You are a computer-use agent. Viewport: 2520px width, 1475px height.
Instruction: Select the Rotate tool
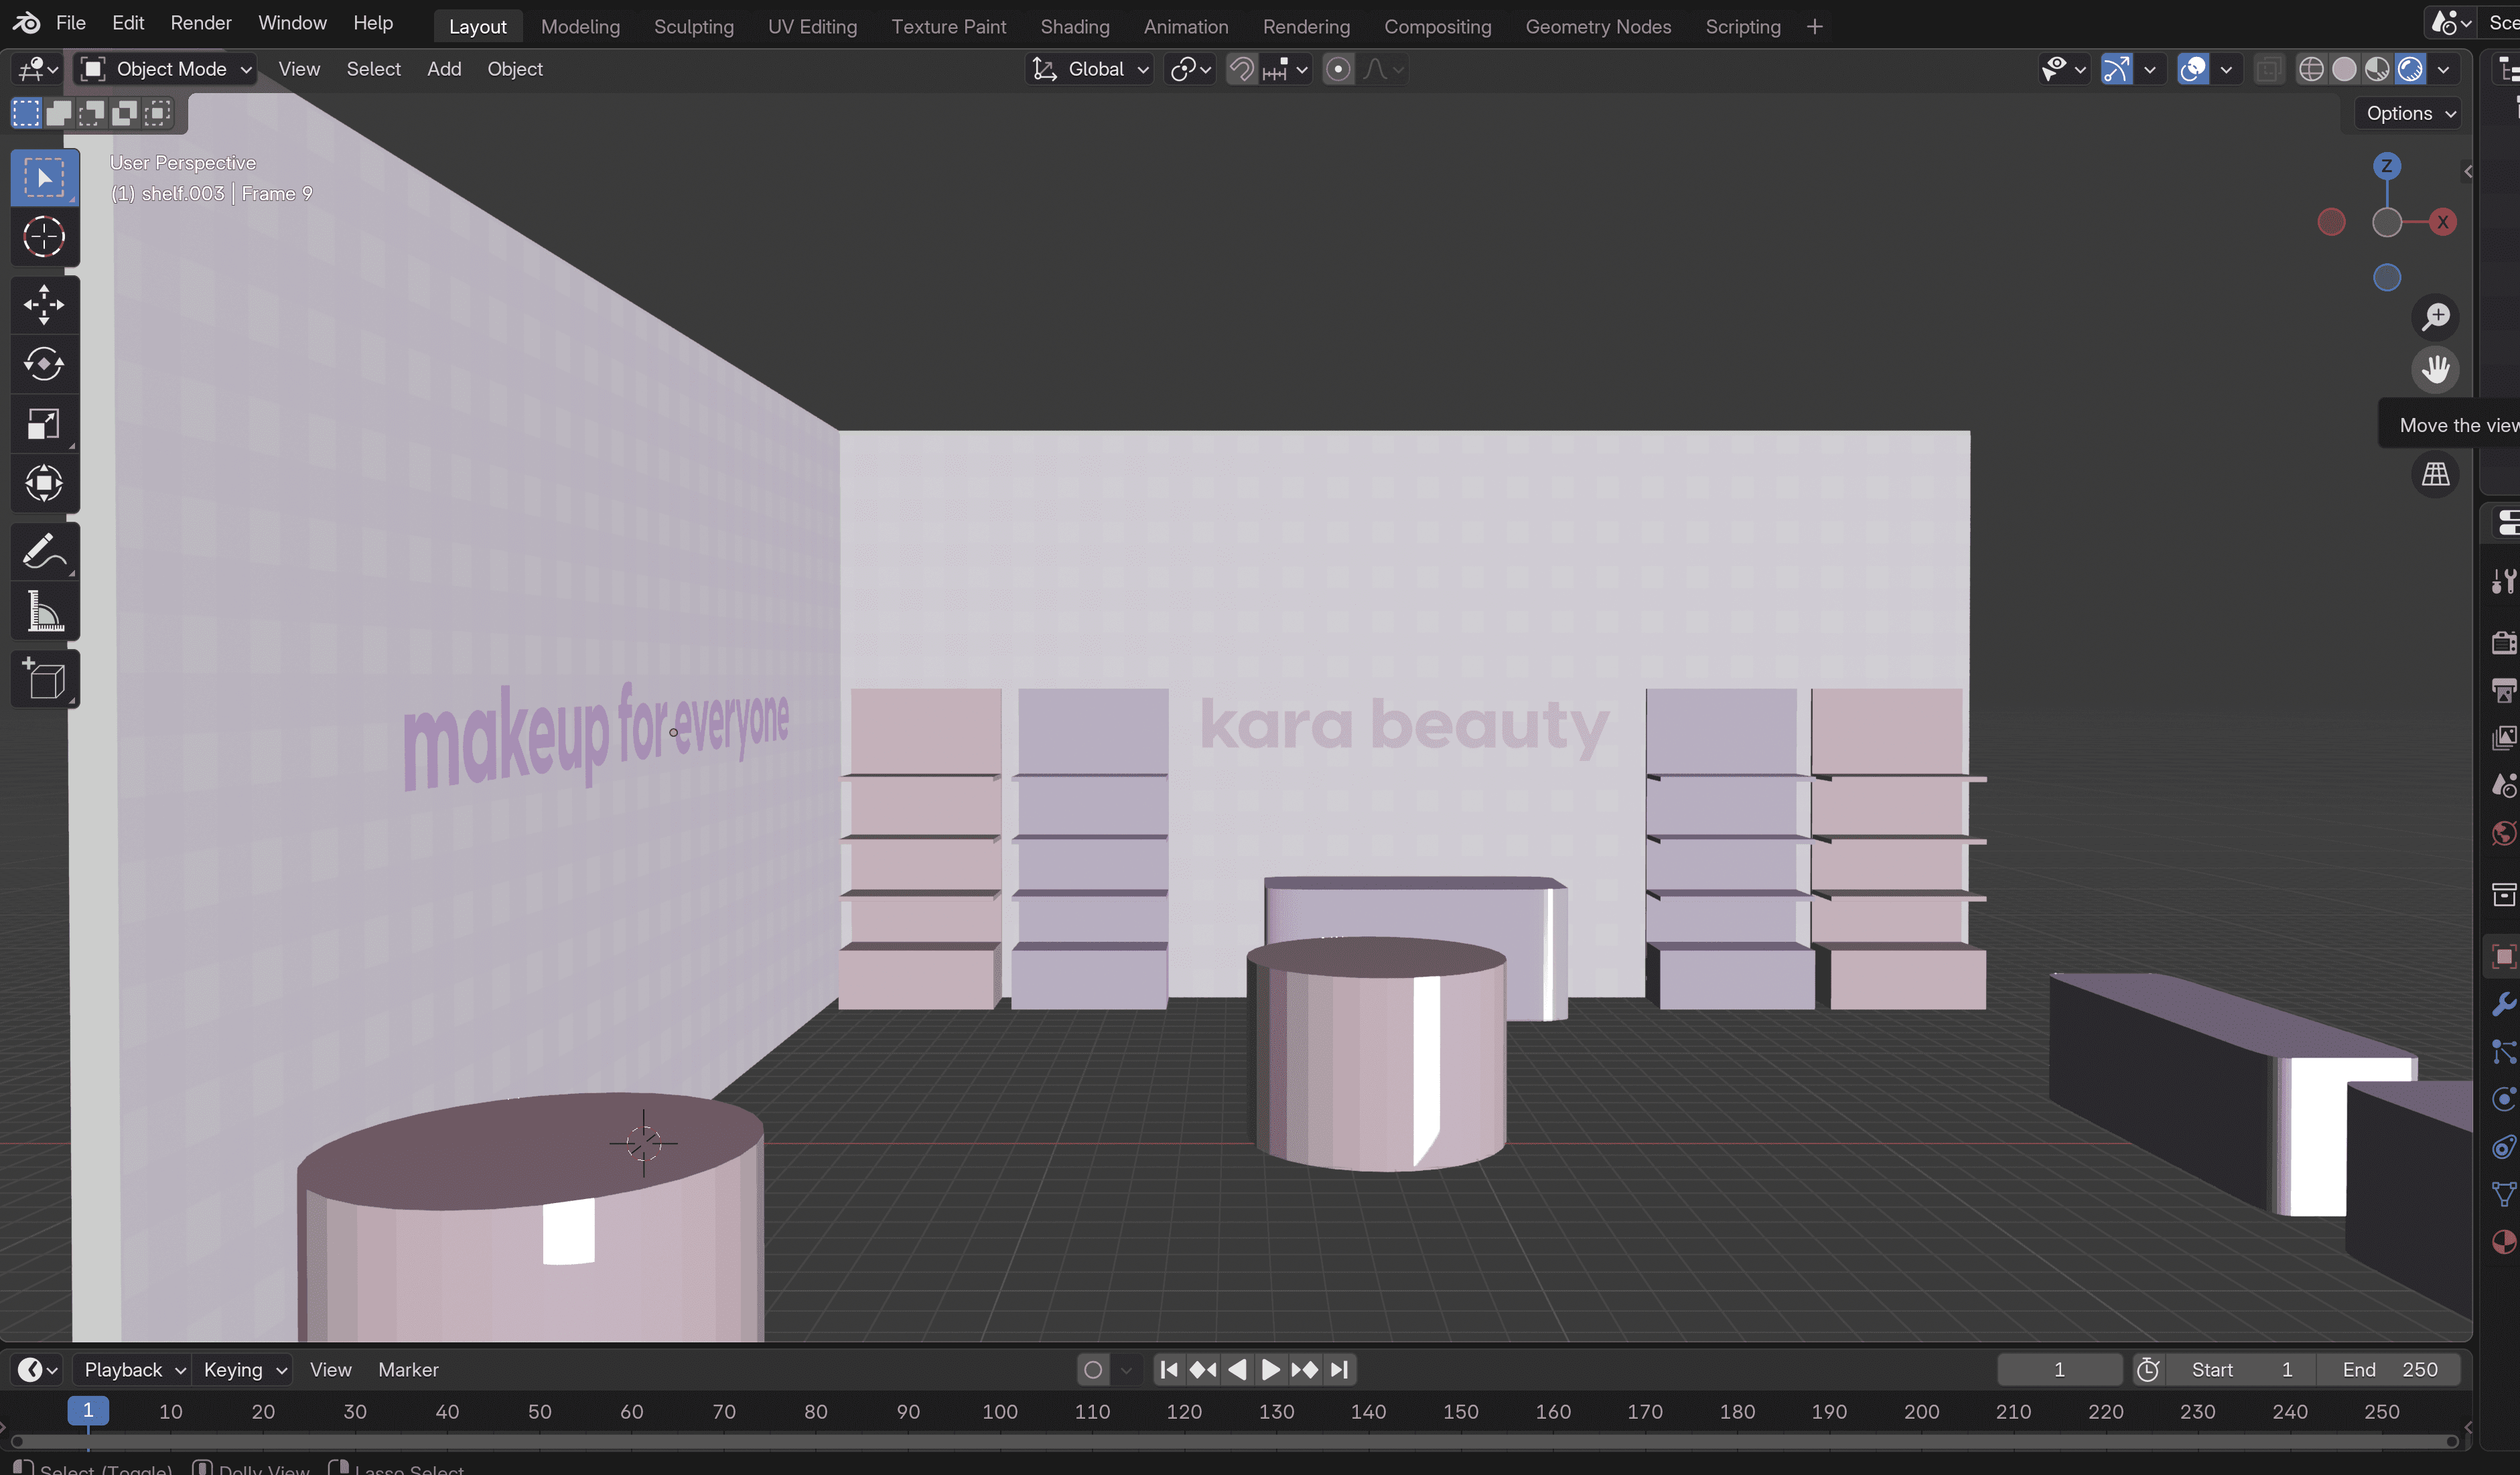coord(44,364)
